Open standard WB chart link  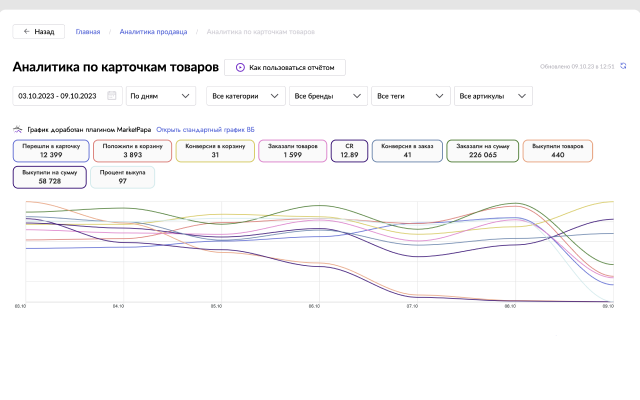205,129
